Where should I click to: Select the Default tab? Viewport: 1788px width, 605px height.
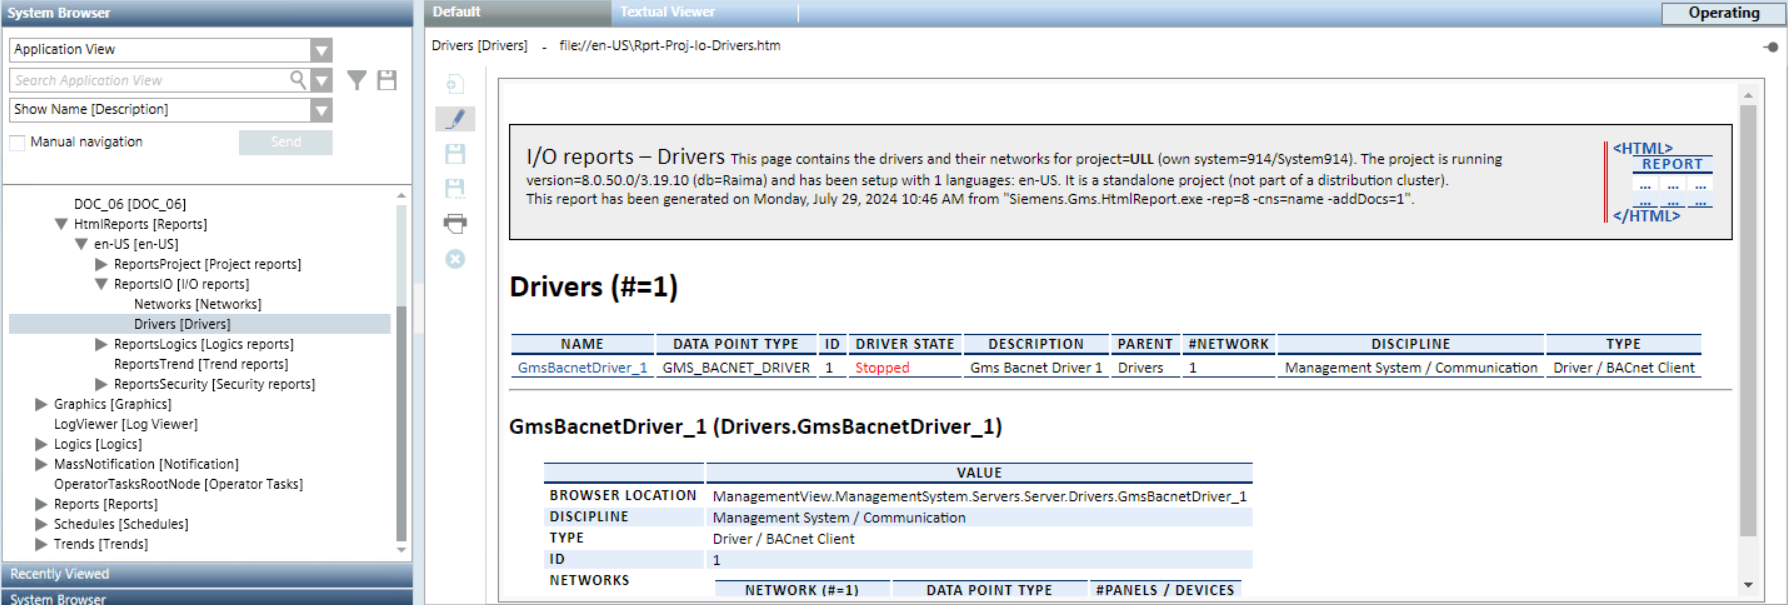pyautogui.click(x=457, y=12)
